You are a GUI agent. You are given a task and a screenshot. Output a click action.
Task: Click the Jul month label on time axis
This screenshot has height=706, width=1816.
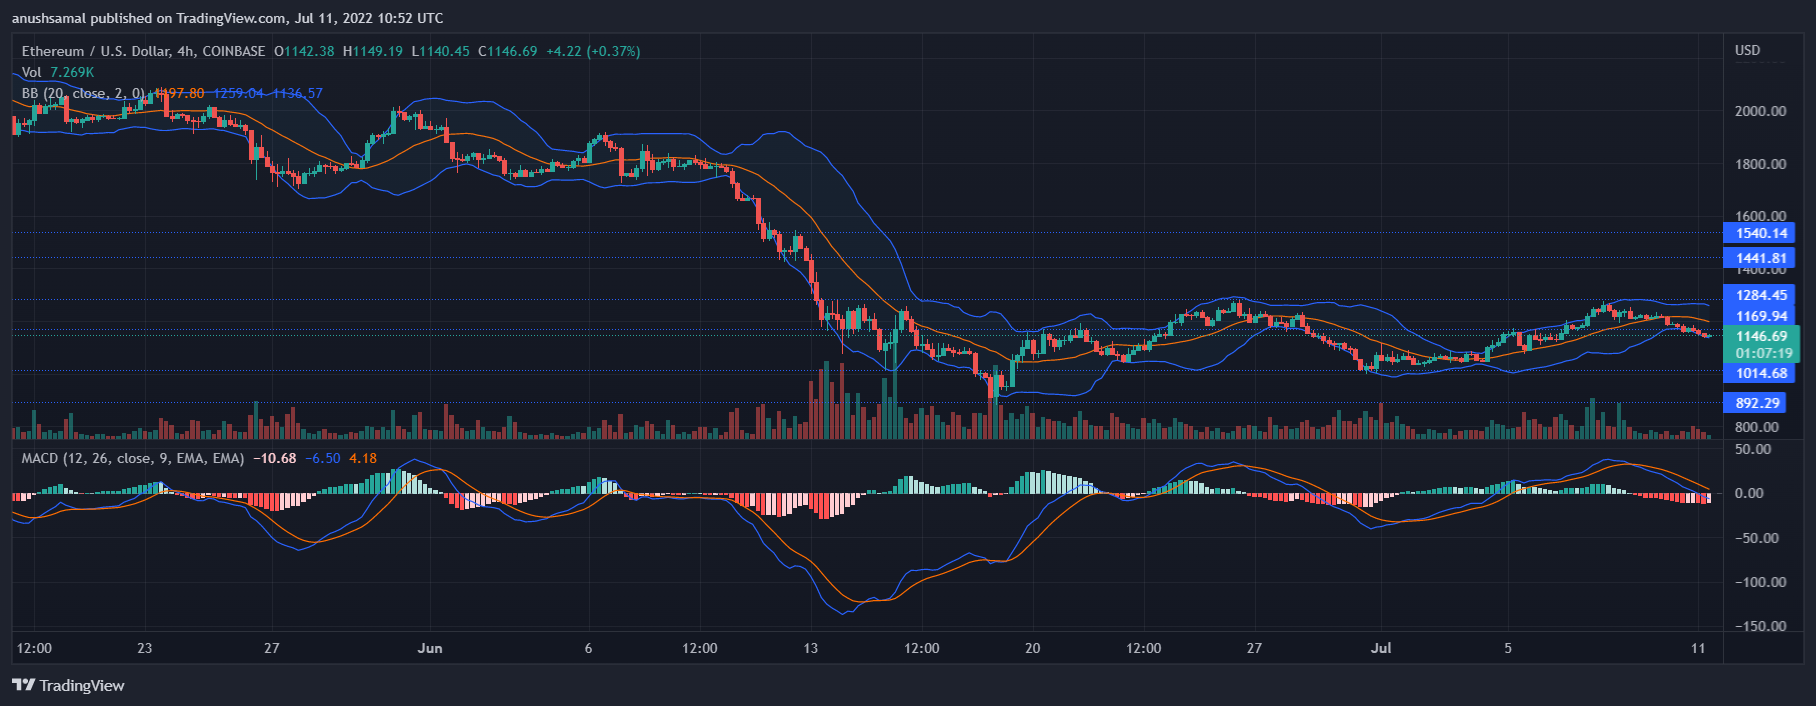point(1381,648)
